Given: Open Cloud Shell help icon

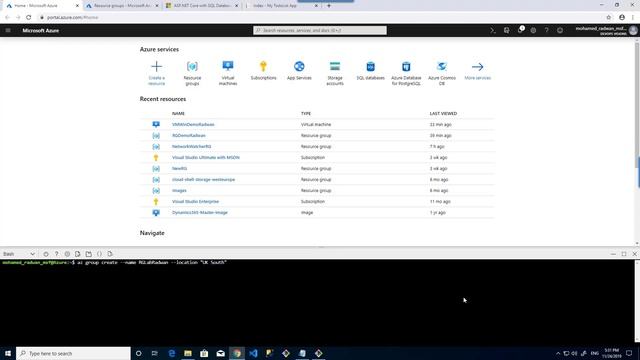Looking at the screenshot, I should click(56, 254).
